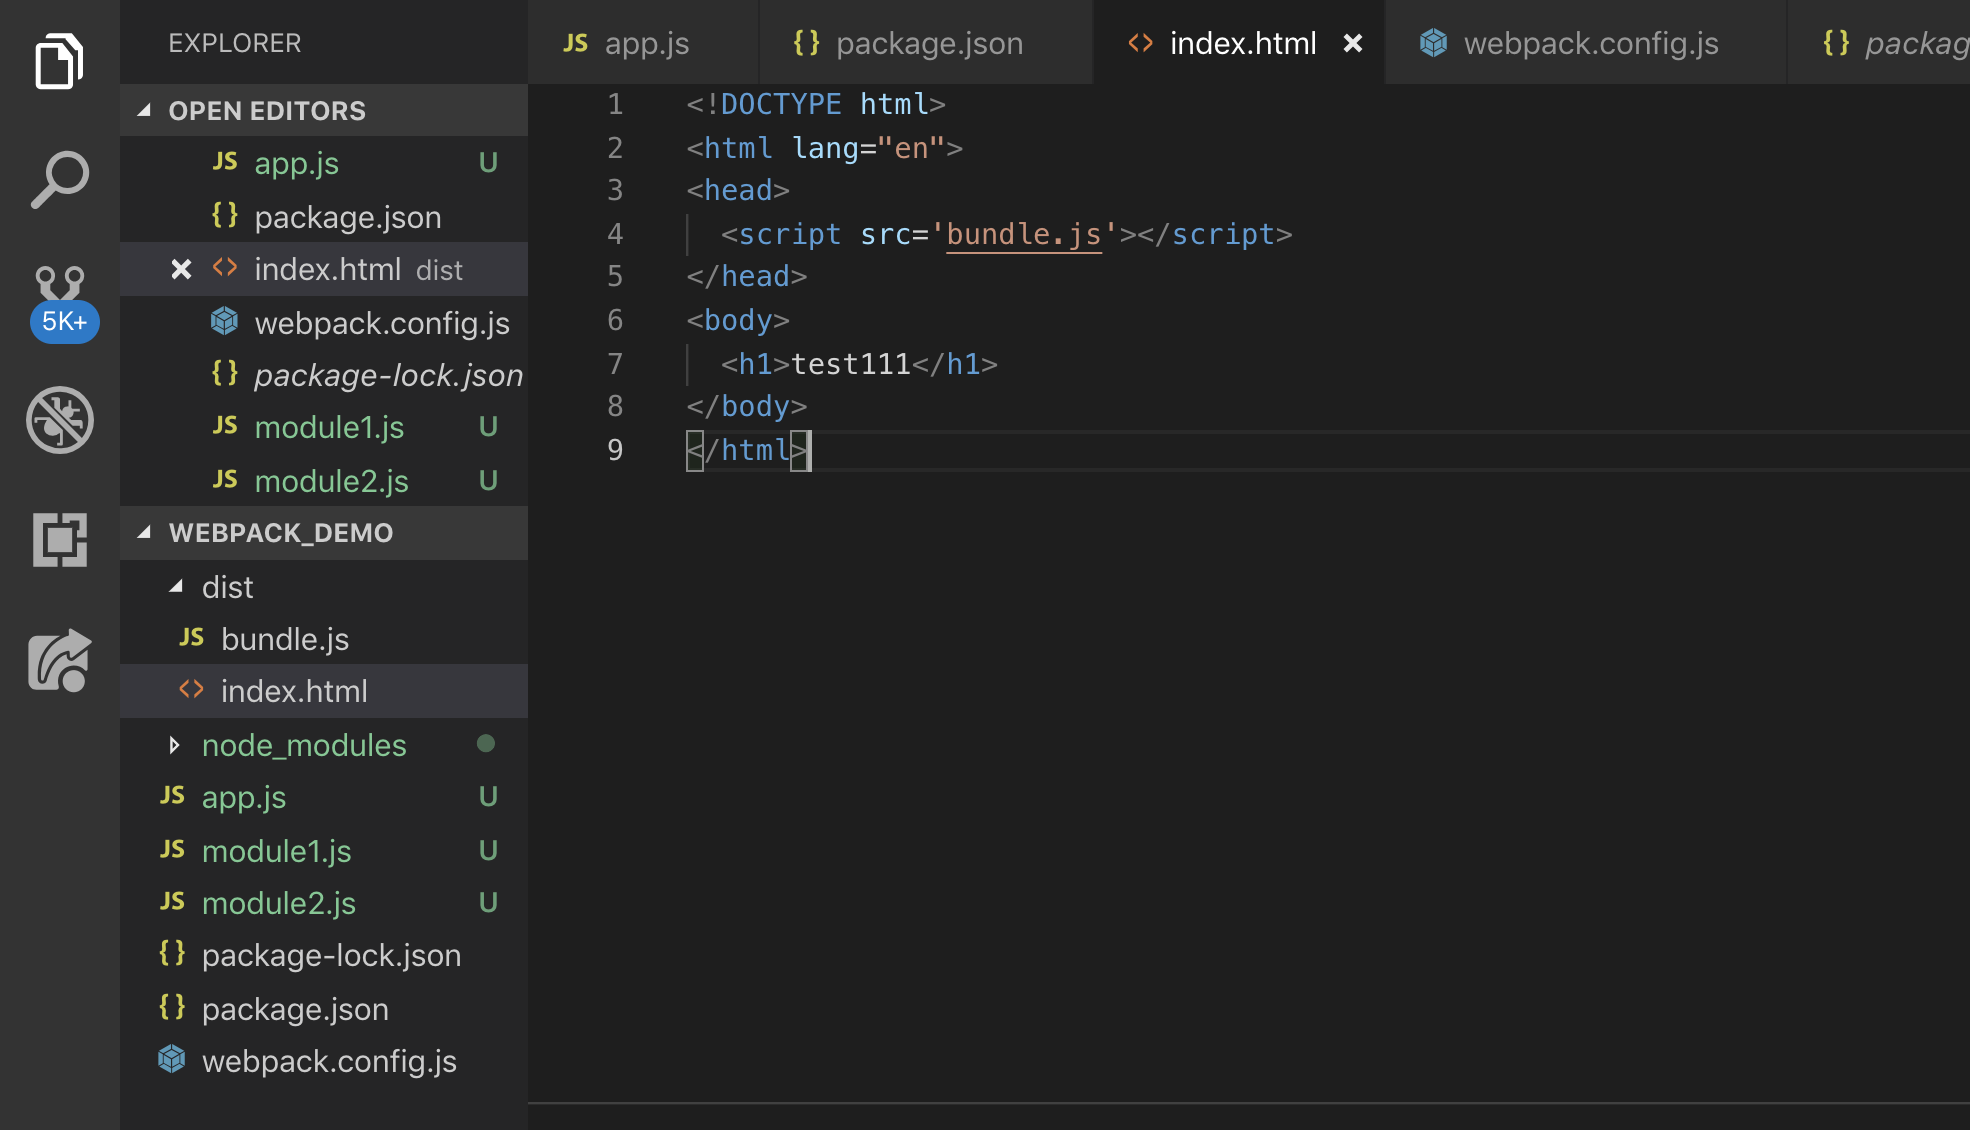Switch to the app.js tab

click(644, 43)
